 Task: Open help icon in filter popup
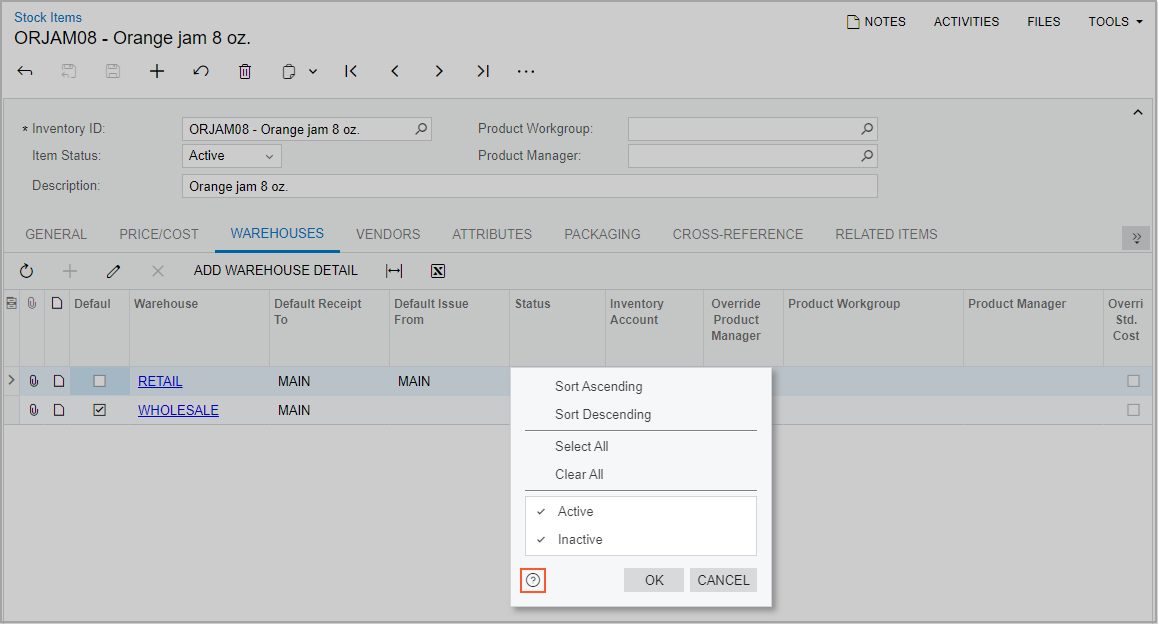533,580
